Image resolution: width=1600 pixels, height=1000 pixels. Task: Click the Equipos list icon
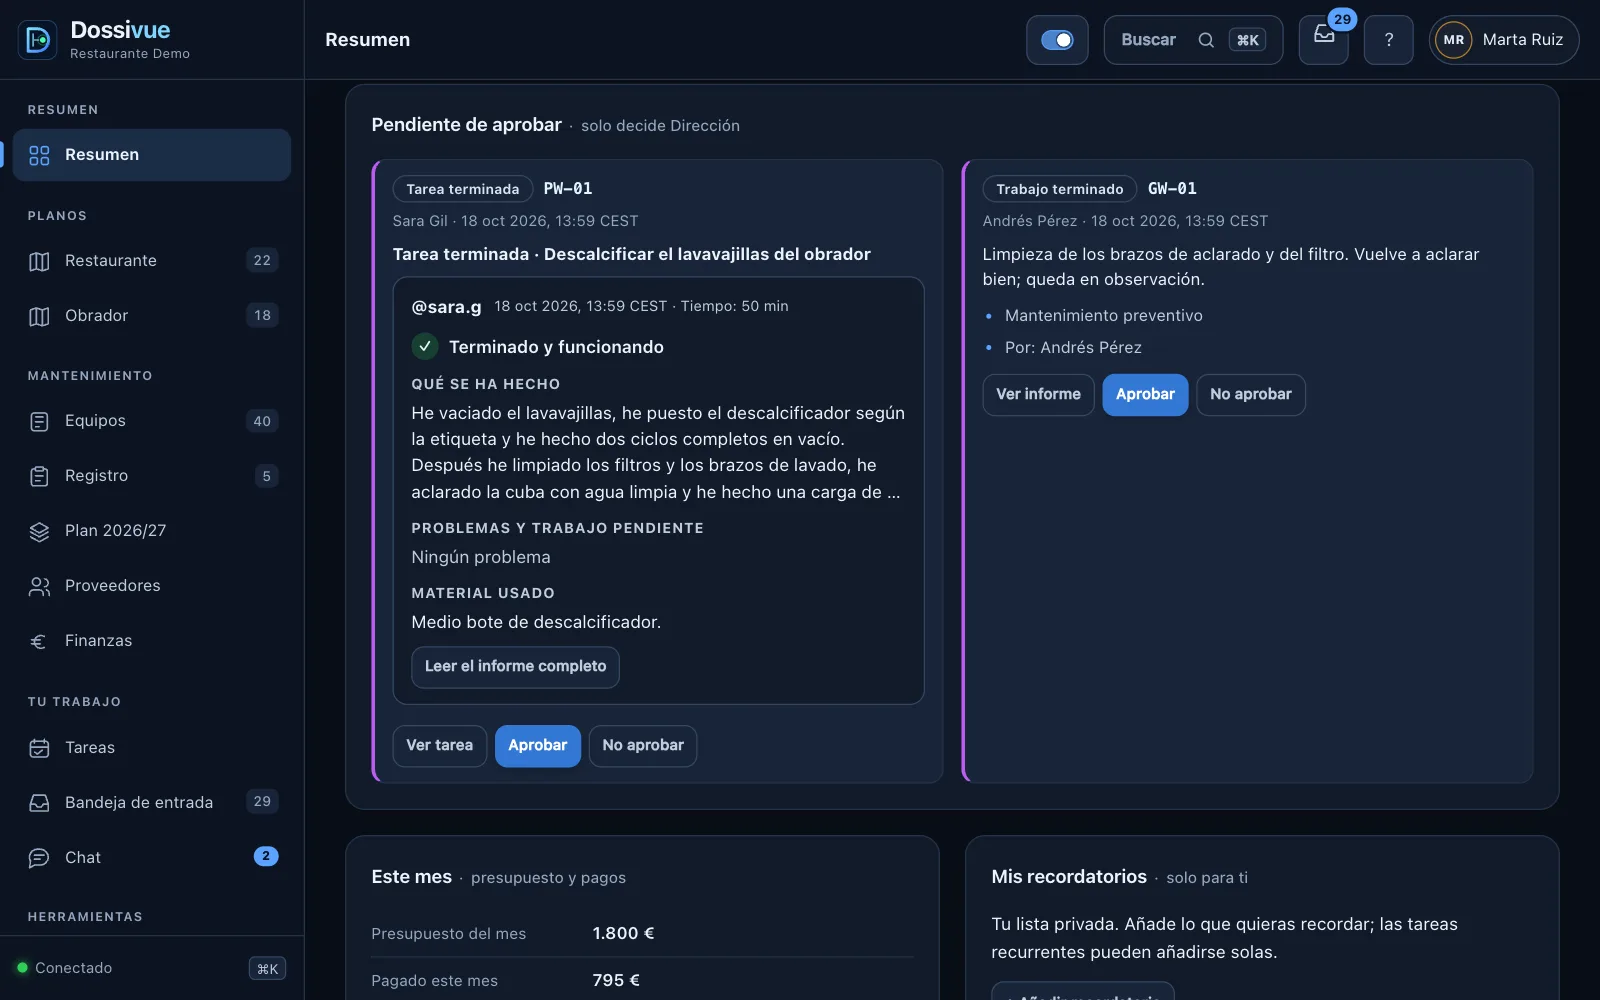(39, 421)
